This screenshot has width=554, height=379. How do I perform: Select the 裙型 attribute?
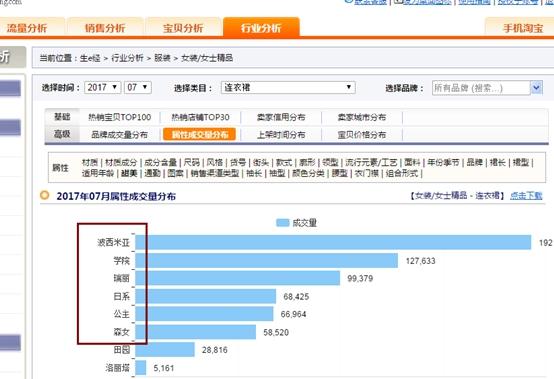pyautogui.click(x=521, y=162)
